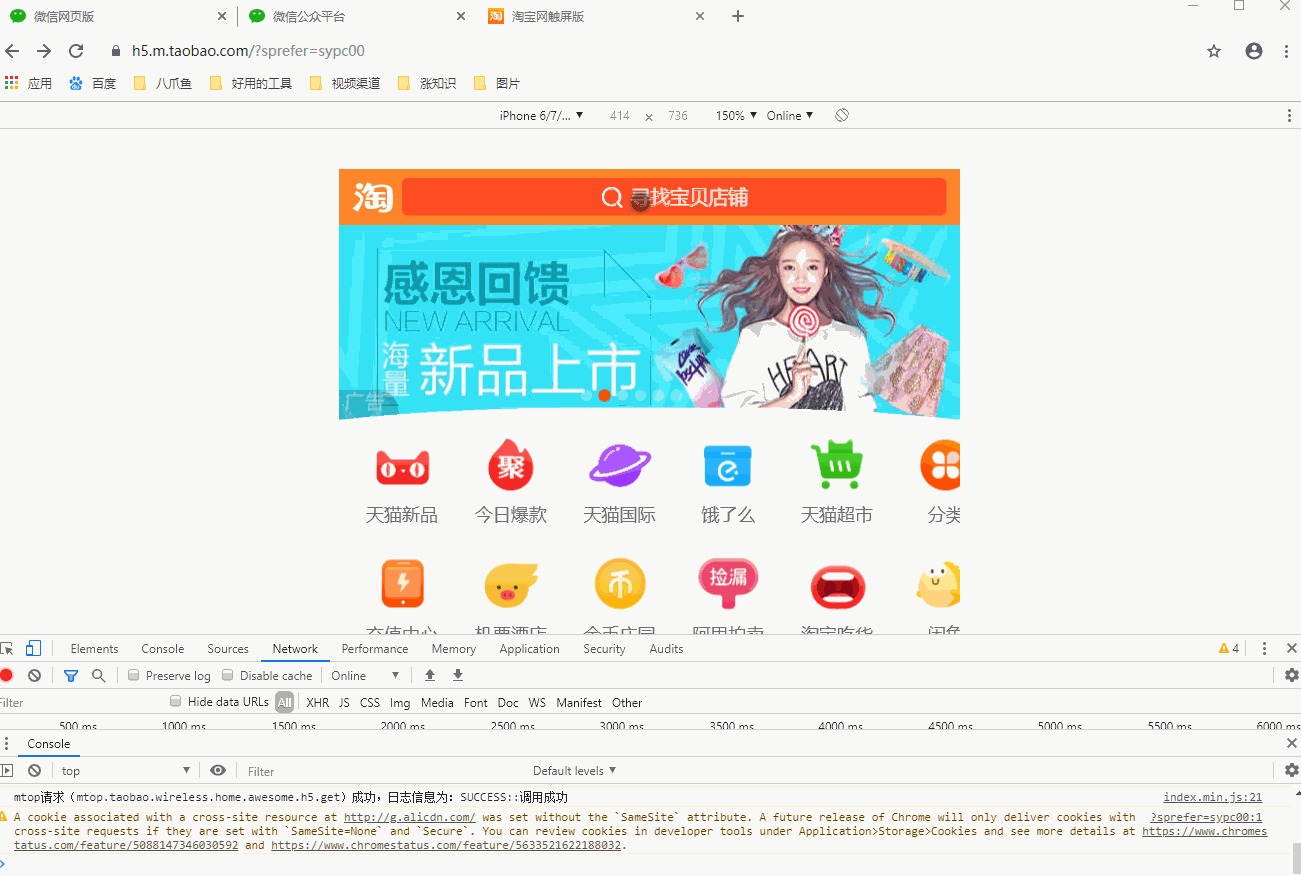Open the 天猫新品 category icon
The image size is (1301, 876).
click(402, 467)
